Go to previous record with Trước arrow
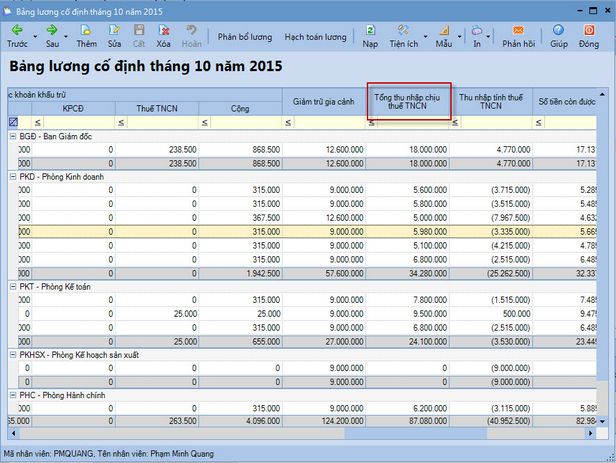This screenshot has height=463, width=616. (17, 30)
